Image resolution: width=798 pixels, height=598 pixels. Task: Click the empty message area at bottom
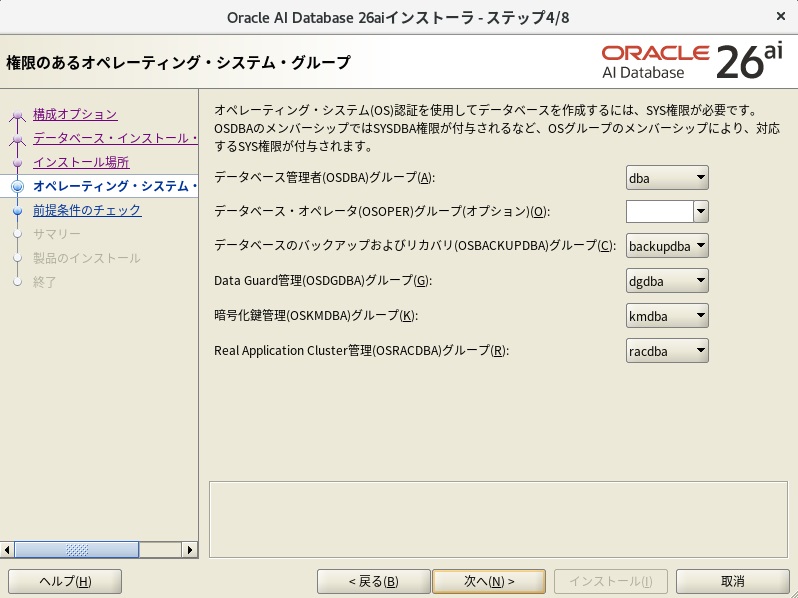(498, 520)
